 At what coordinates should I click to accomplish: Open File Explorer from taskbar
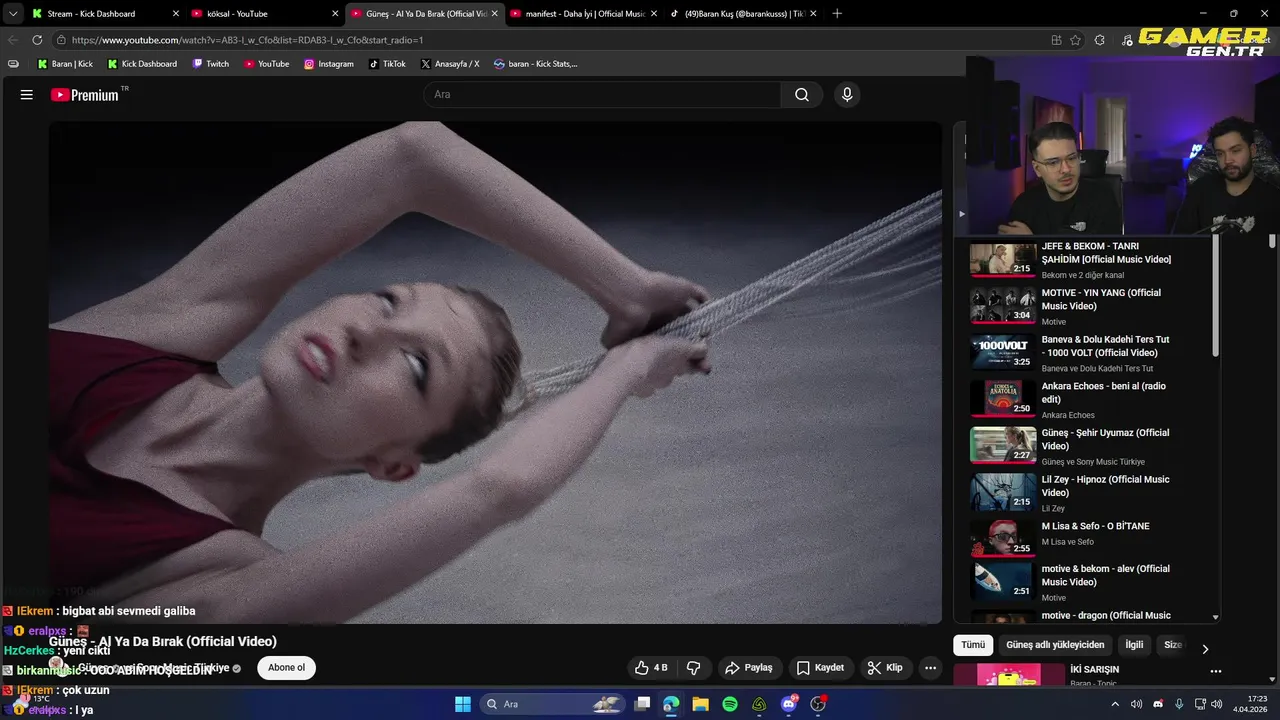pyautogui.click(x=700, y=704)
